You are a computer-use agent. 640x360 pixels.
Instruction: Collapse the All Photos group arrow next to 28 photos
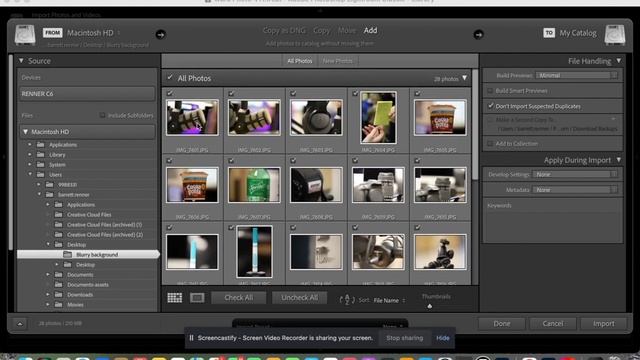click(x=464, y=78)
